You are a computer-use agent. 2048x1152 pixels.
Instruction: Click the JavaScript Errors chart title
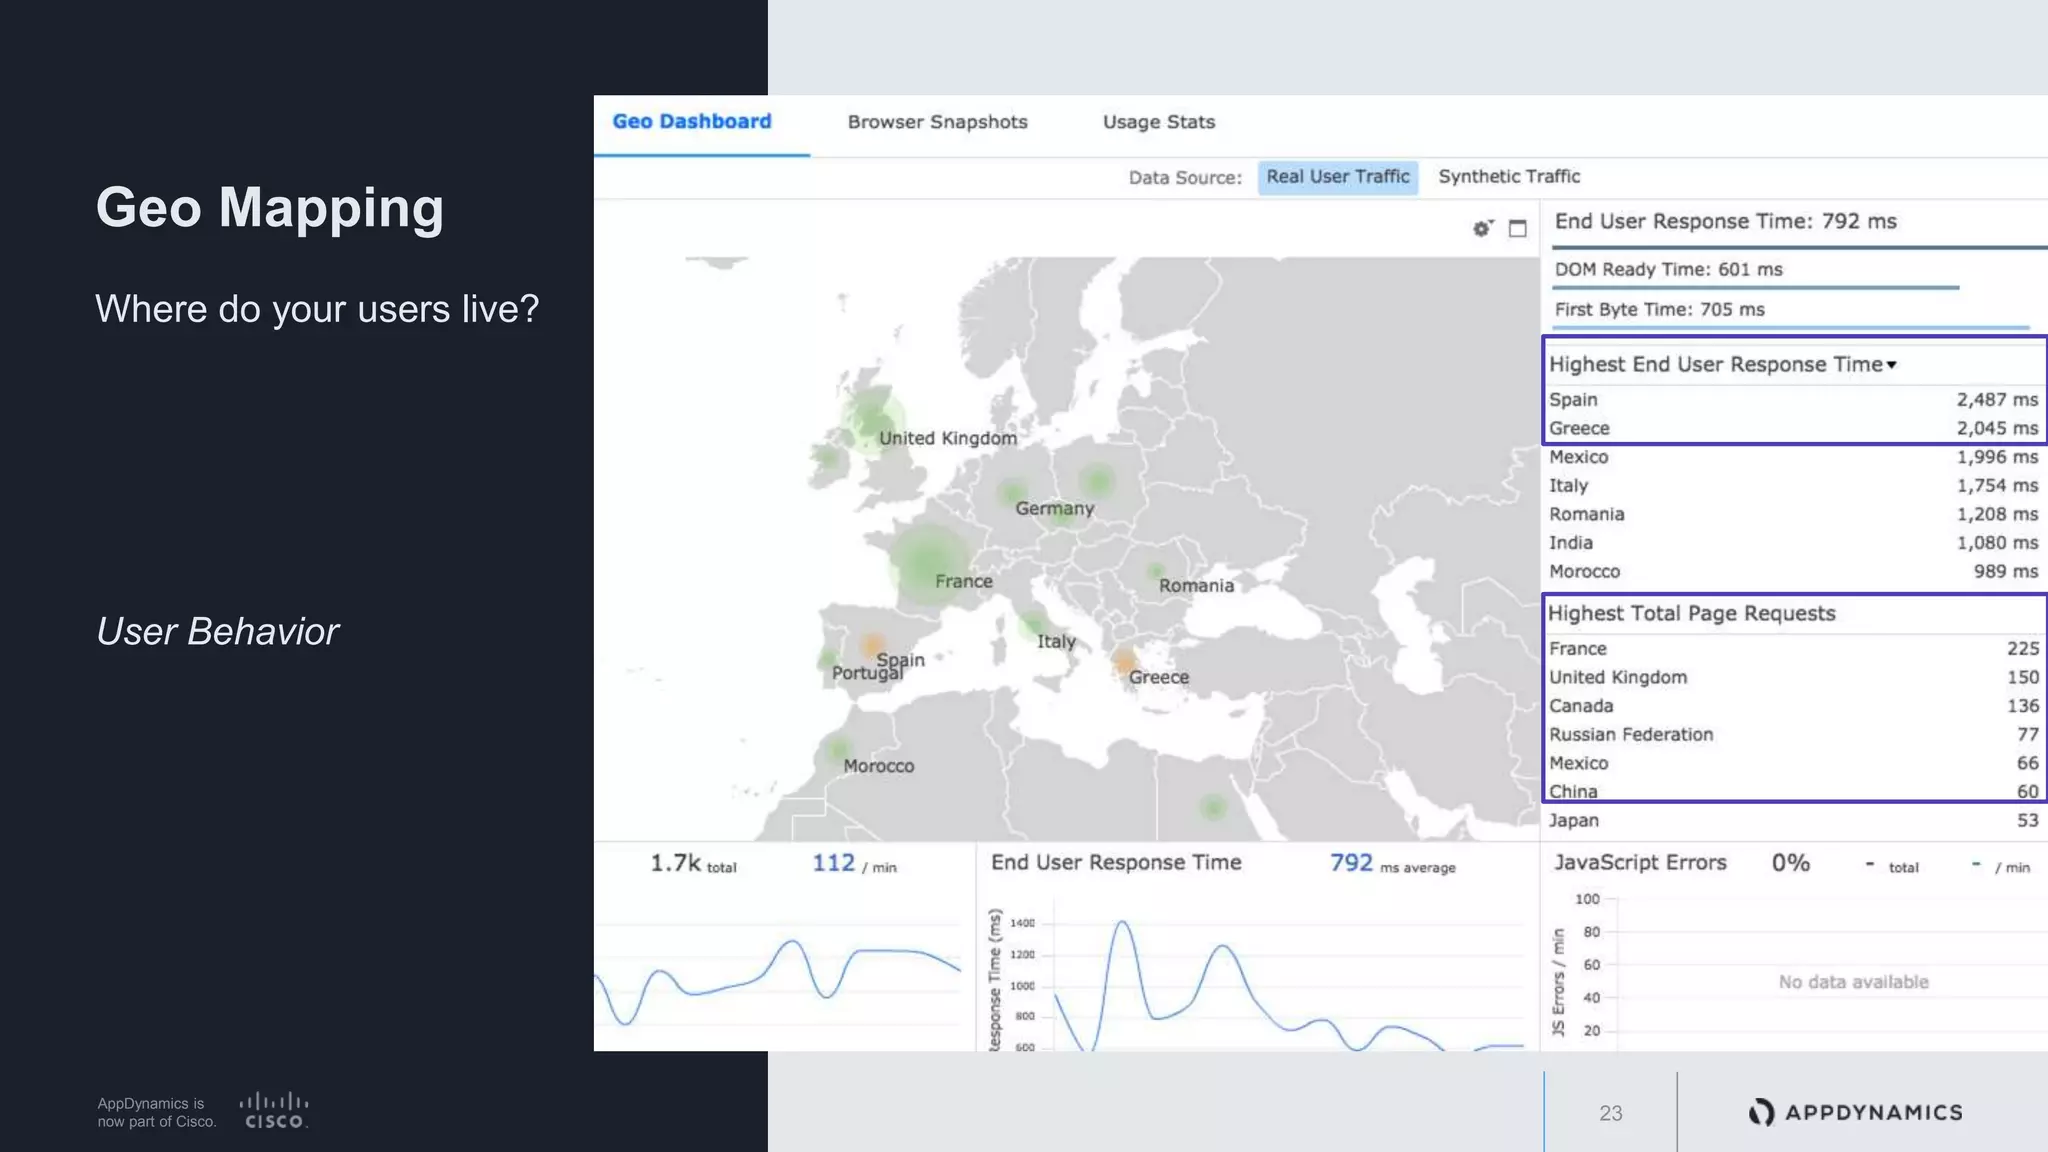click(x=1640, y=863)
